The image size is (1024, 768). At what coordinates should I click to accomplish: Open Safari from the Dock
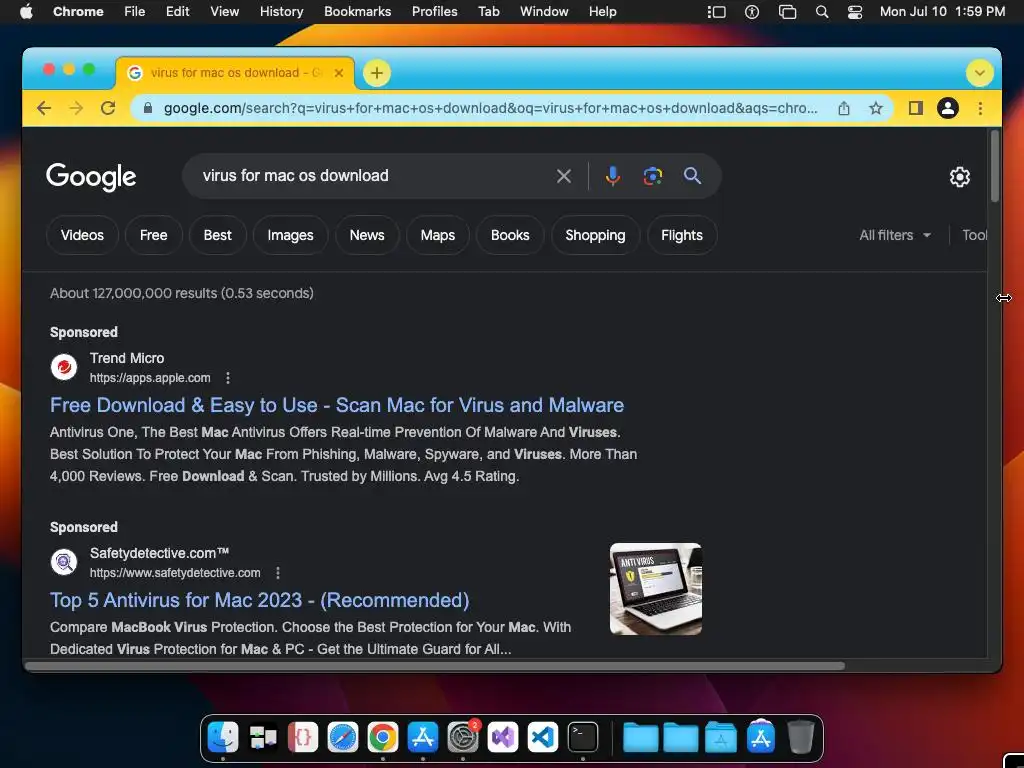pyautogui.click(x=343, y=737)
